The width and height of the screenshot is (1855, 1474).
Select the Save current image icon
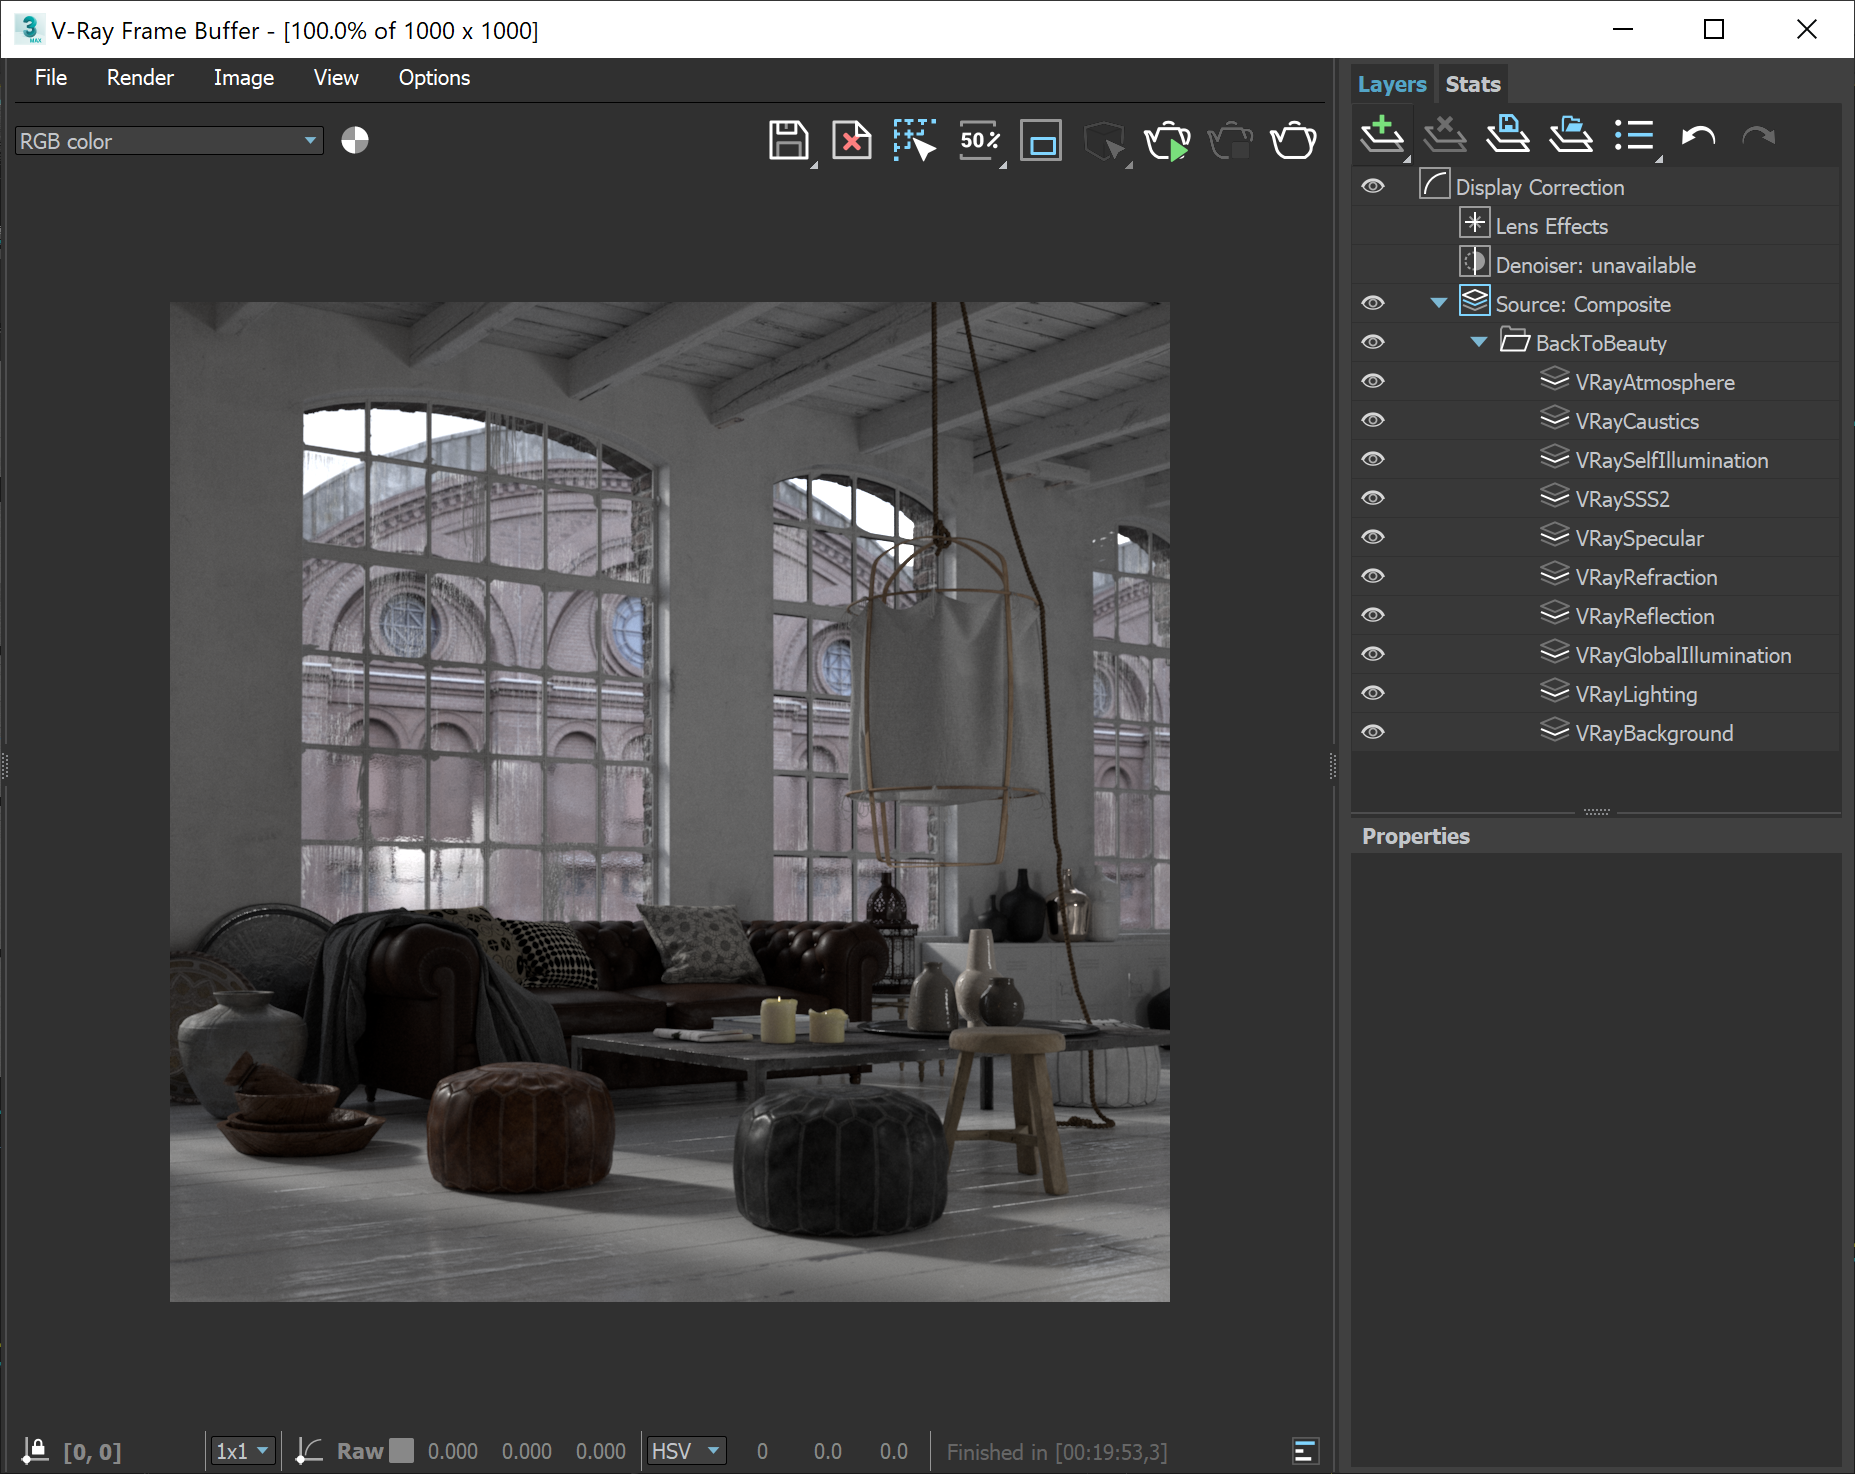click(x=789, y=140)
